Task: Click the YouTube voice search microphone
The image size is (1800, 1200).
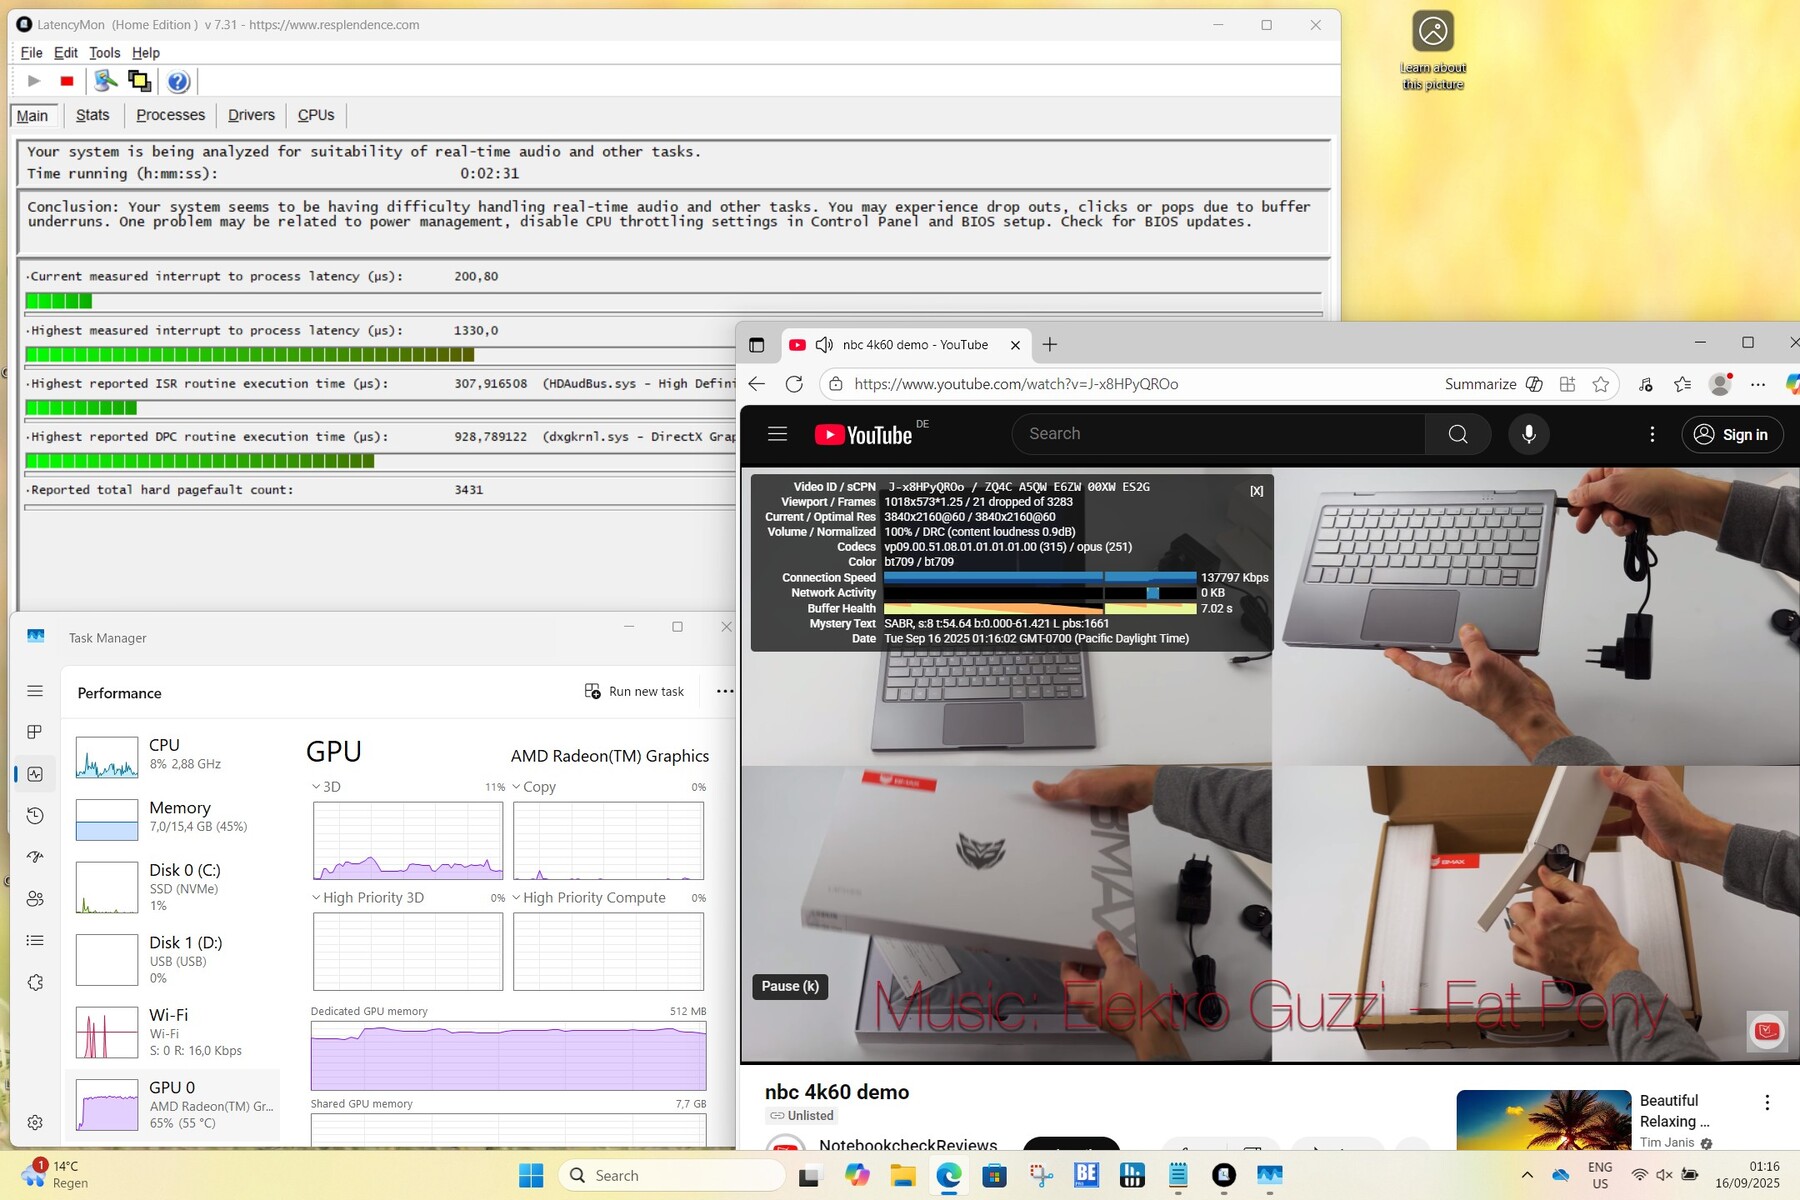Action: coord(1528,434)
